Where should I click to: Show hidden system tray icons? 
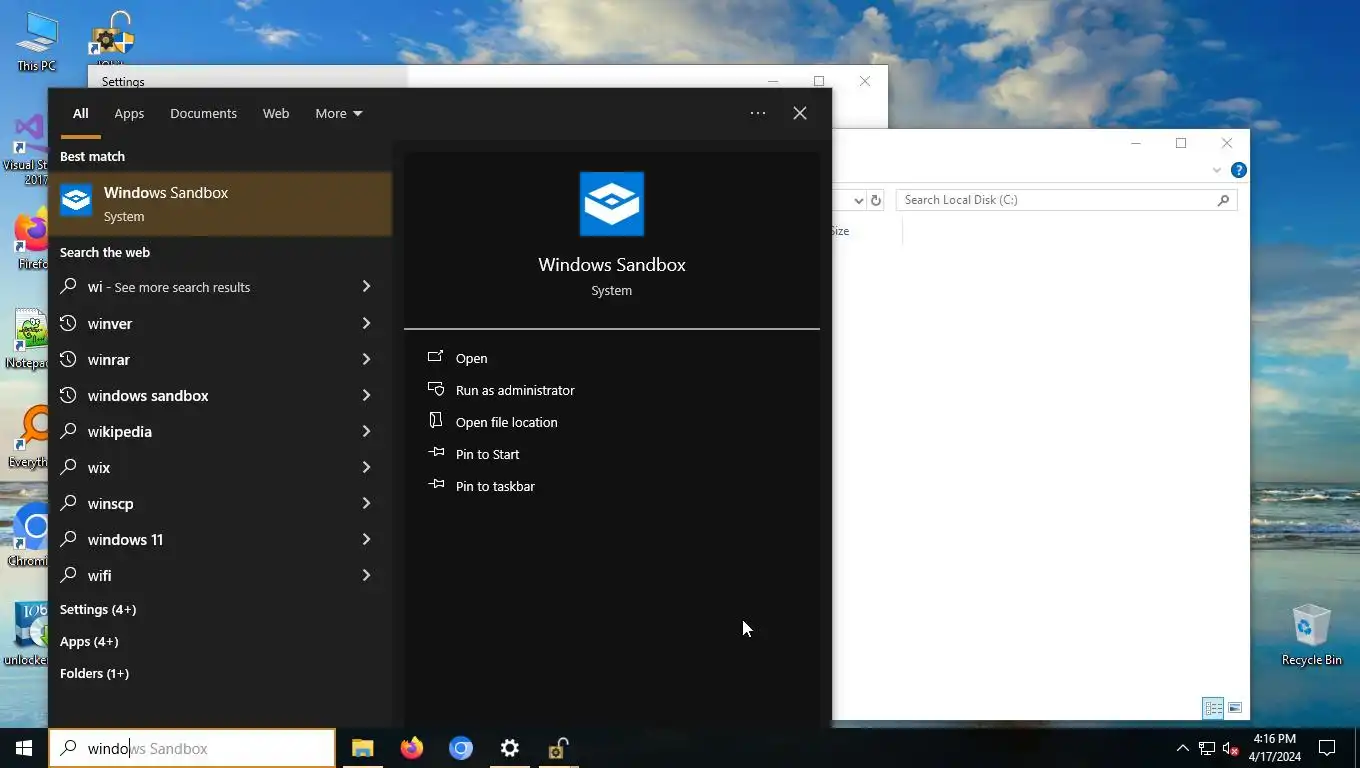[1182, 748]
